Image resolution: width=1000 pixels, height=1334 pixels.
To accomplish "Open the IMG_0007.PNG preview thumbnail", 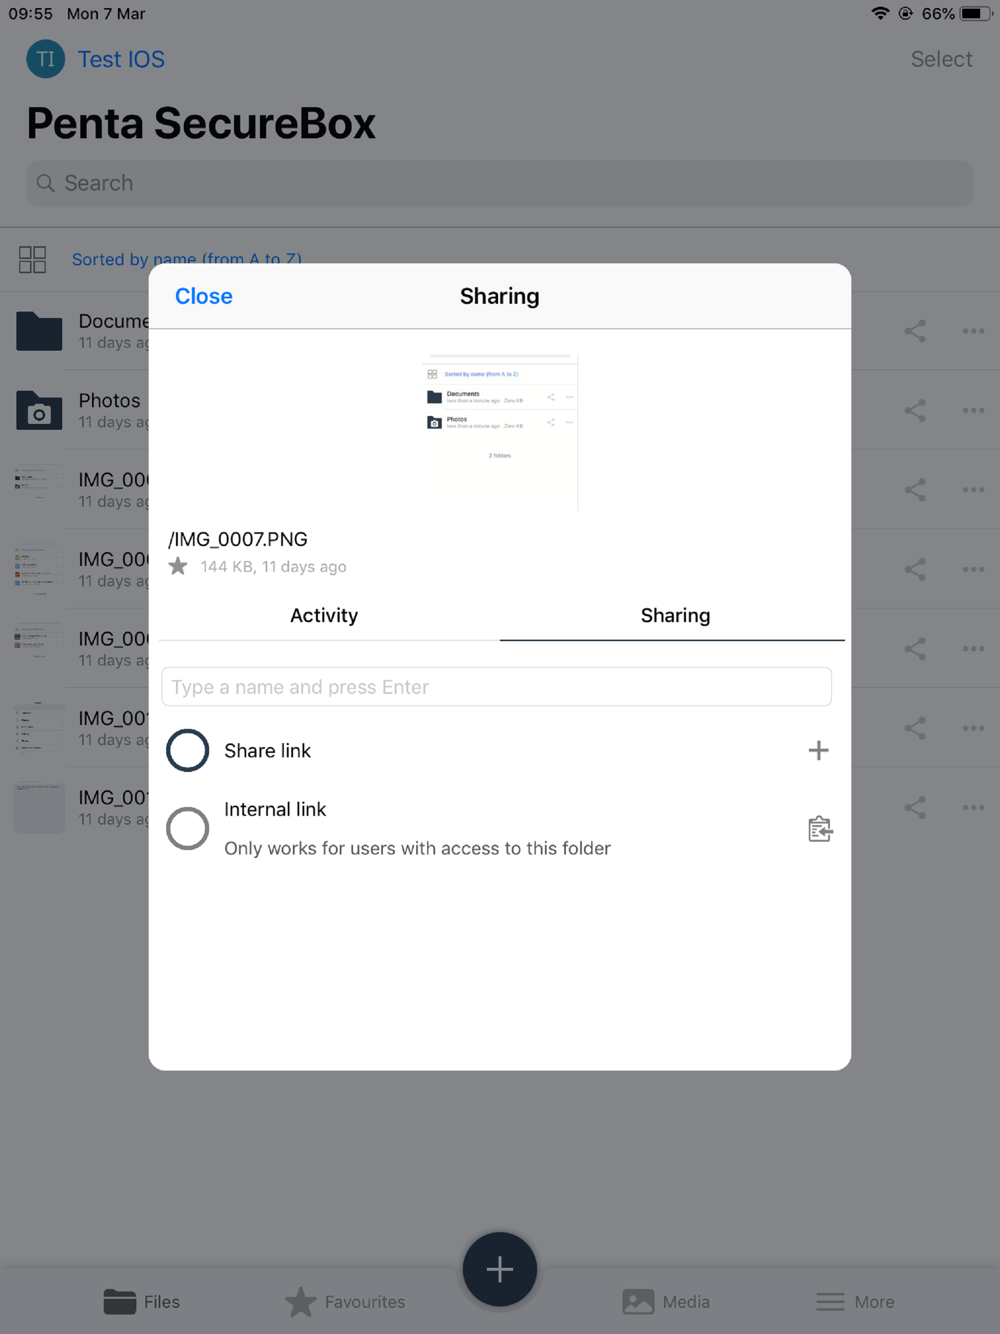I will 500,432.
